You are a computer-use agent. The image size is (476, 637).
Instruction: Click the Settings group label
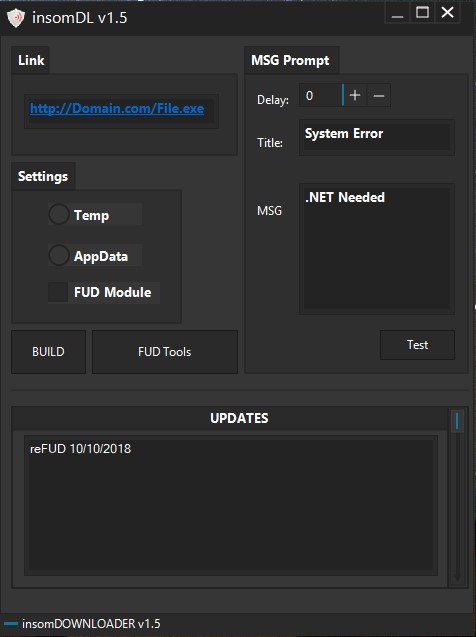tap(43, 176)
